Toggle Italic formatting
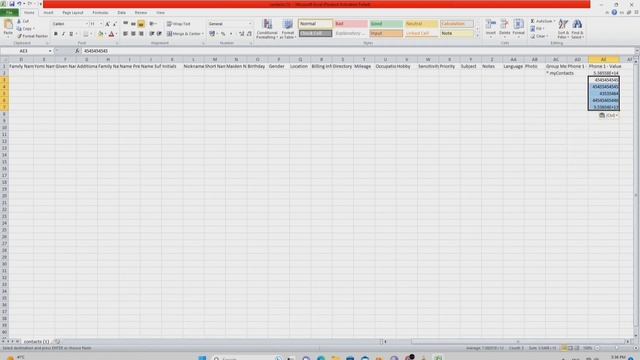The width and height of the screenshot is (640, 360). click(x=63, y=34)
